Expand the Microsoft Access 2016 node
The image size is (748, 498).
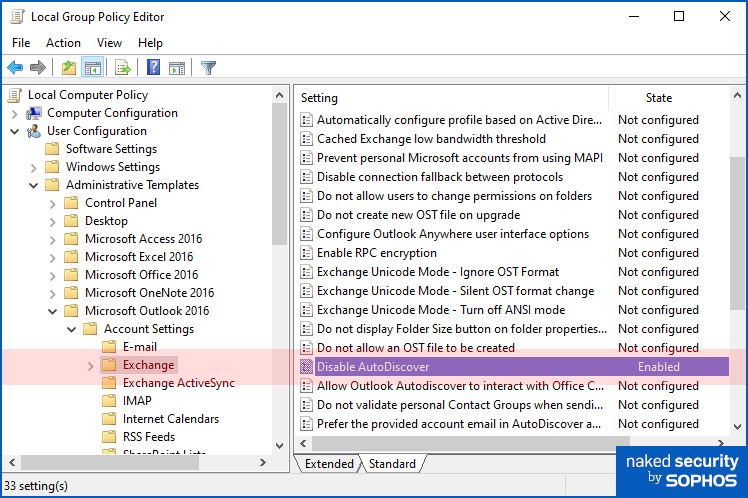(x=52, y=240)
